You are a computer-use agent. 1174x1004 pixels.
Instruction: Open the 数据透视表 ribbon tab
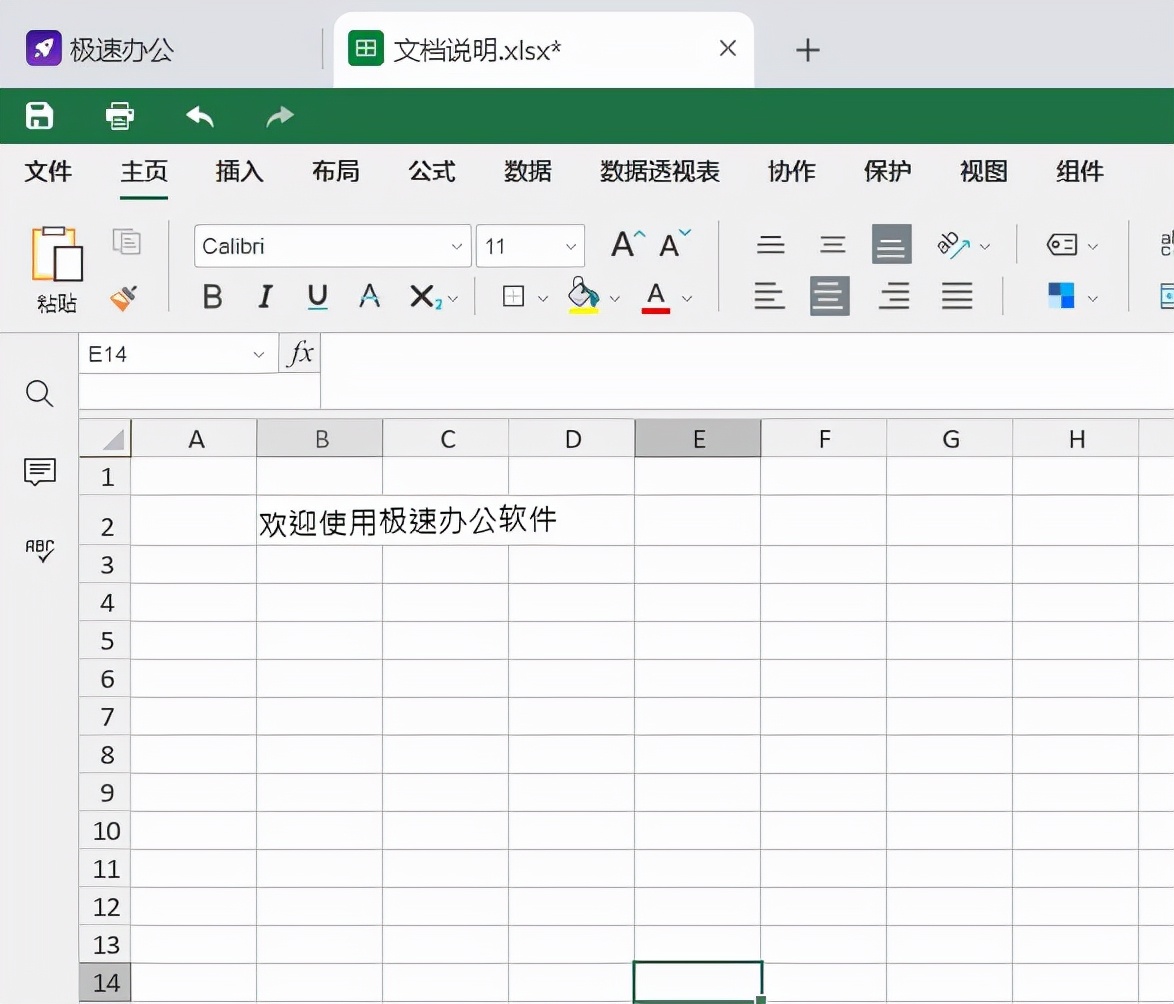tap(659, 171)
